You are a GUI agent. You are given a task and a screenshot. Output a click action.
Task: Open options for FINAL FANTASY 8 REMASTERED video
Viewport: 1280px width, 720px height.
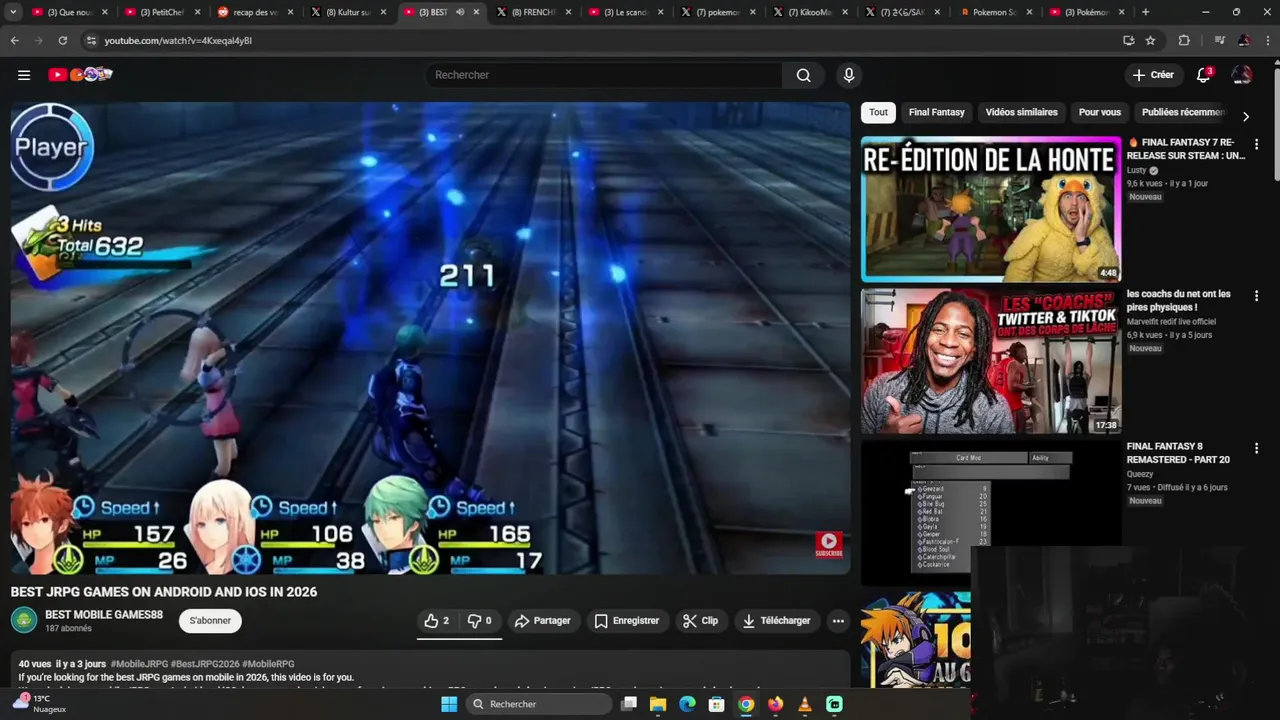point(1256,448)
